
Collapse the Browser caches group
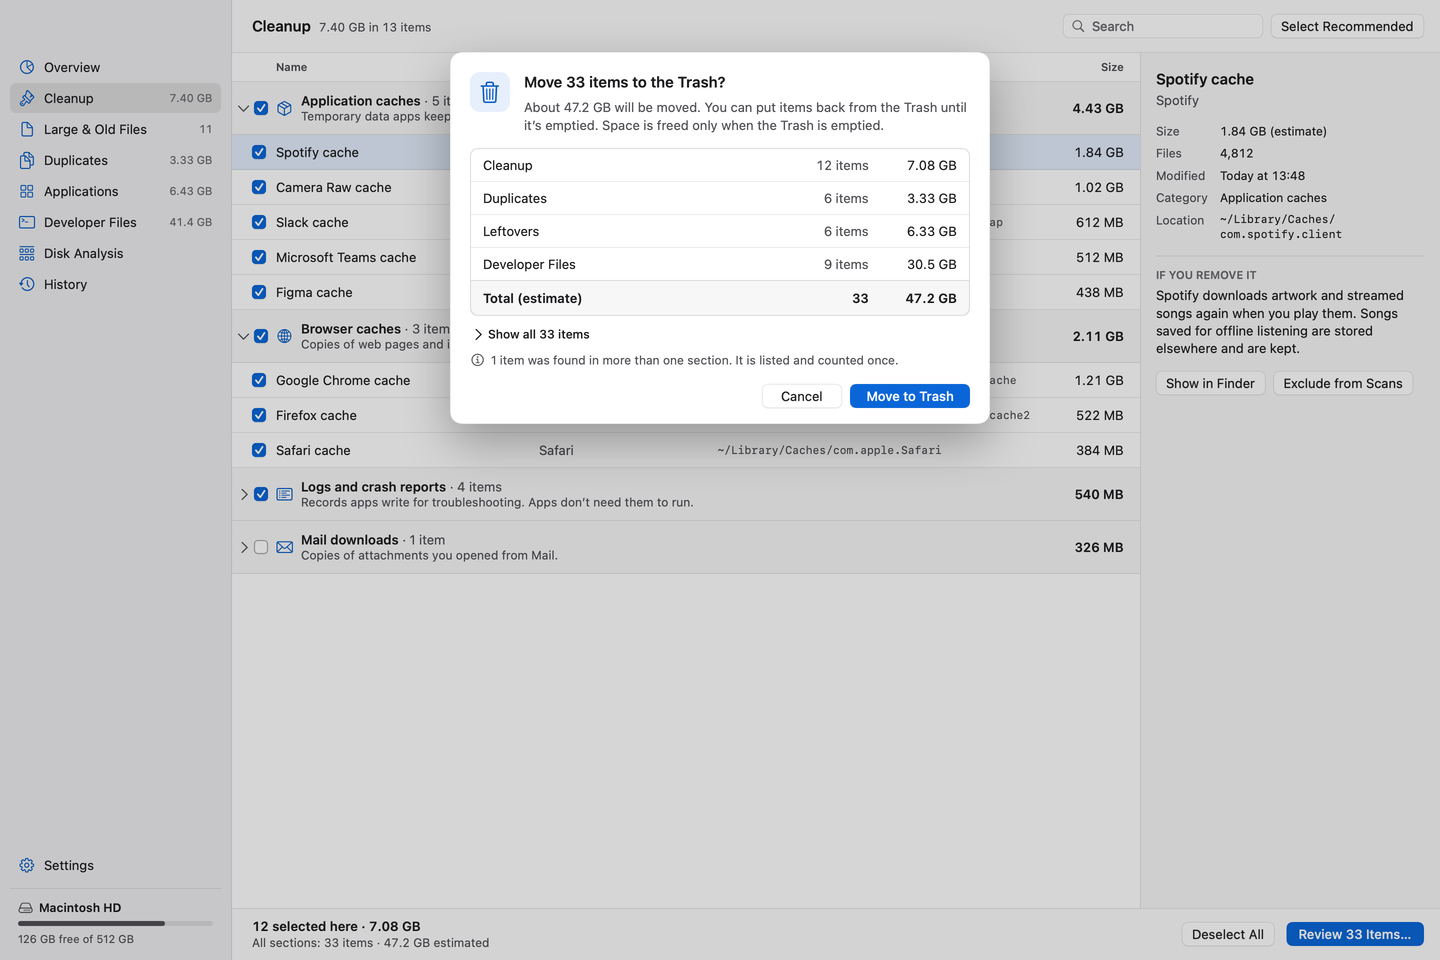(244, 336)
